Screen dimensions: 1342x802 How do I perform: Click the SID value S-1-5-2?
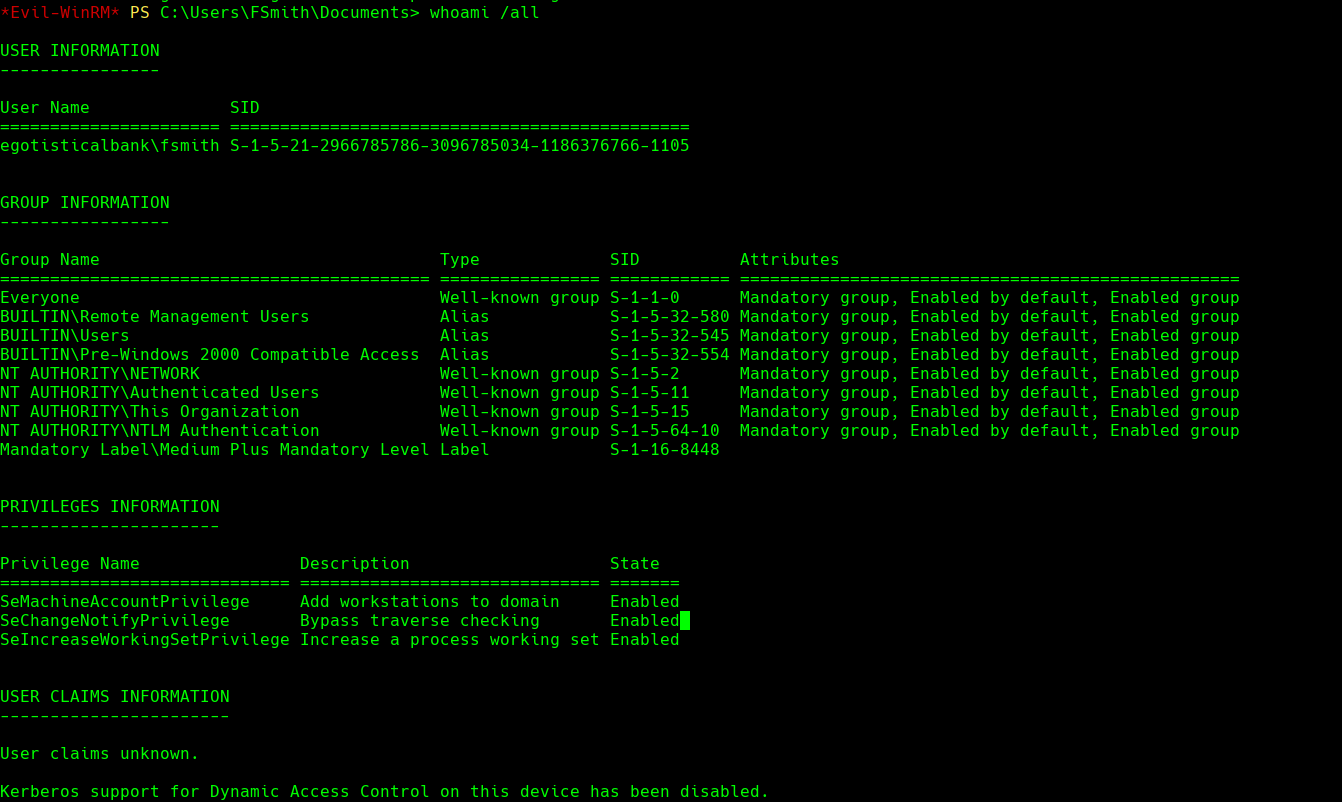[x=645, y=373]
